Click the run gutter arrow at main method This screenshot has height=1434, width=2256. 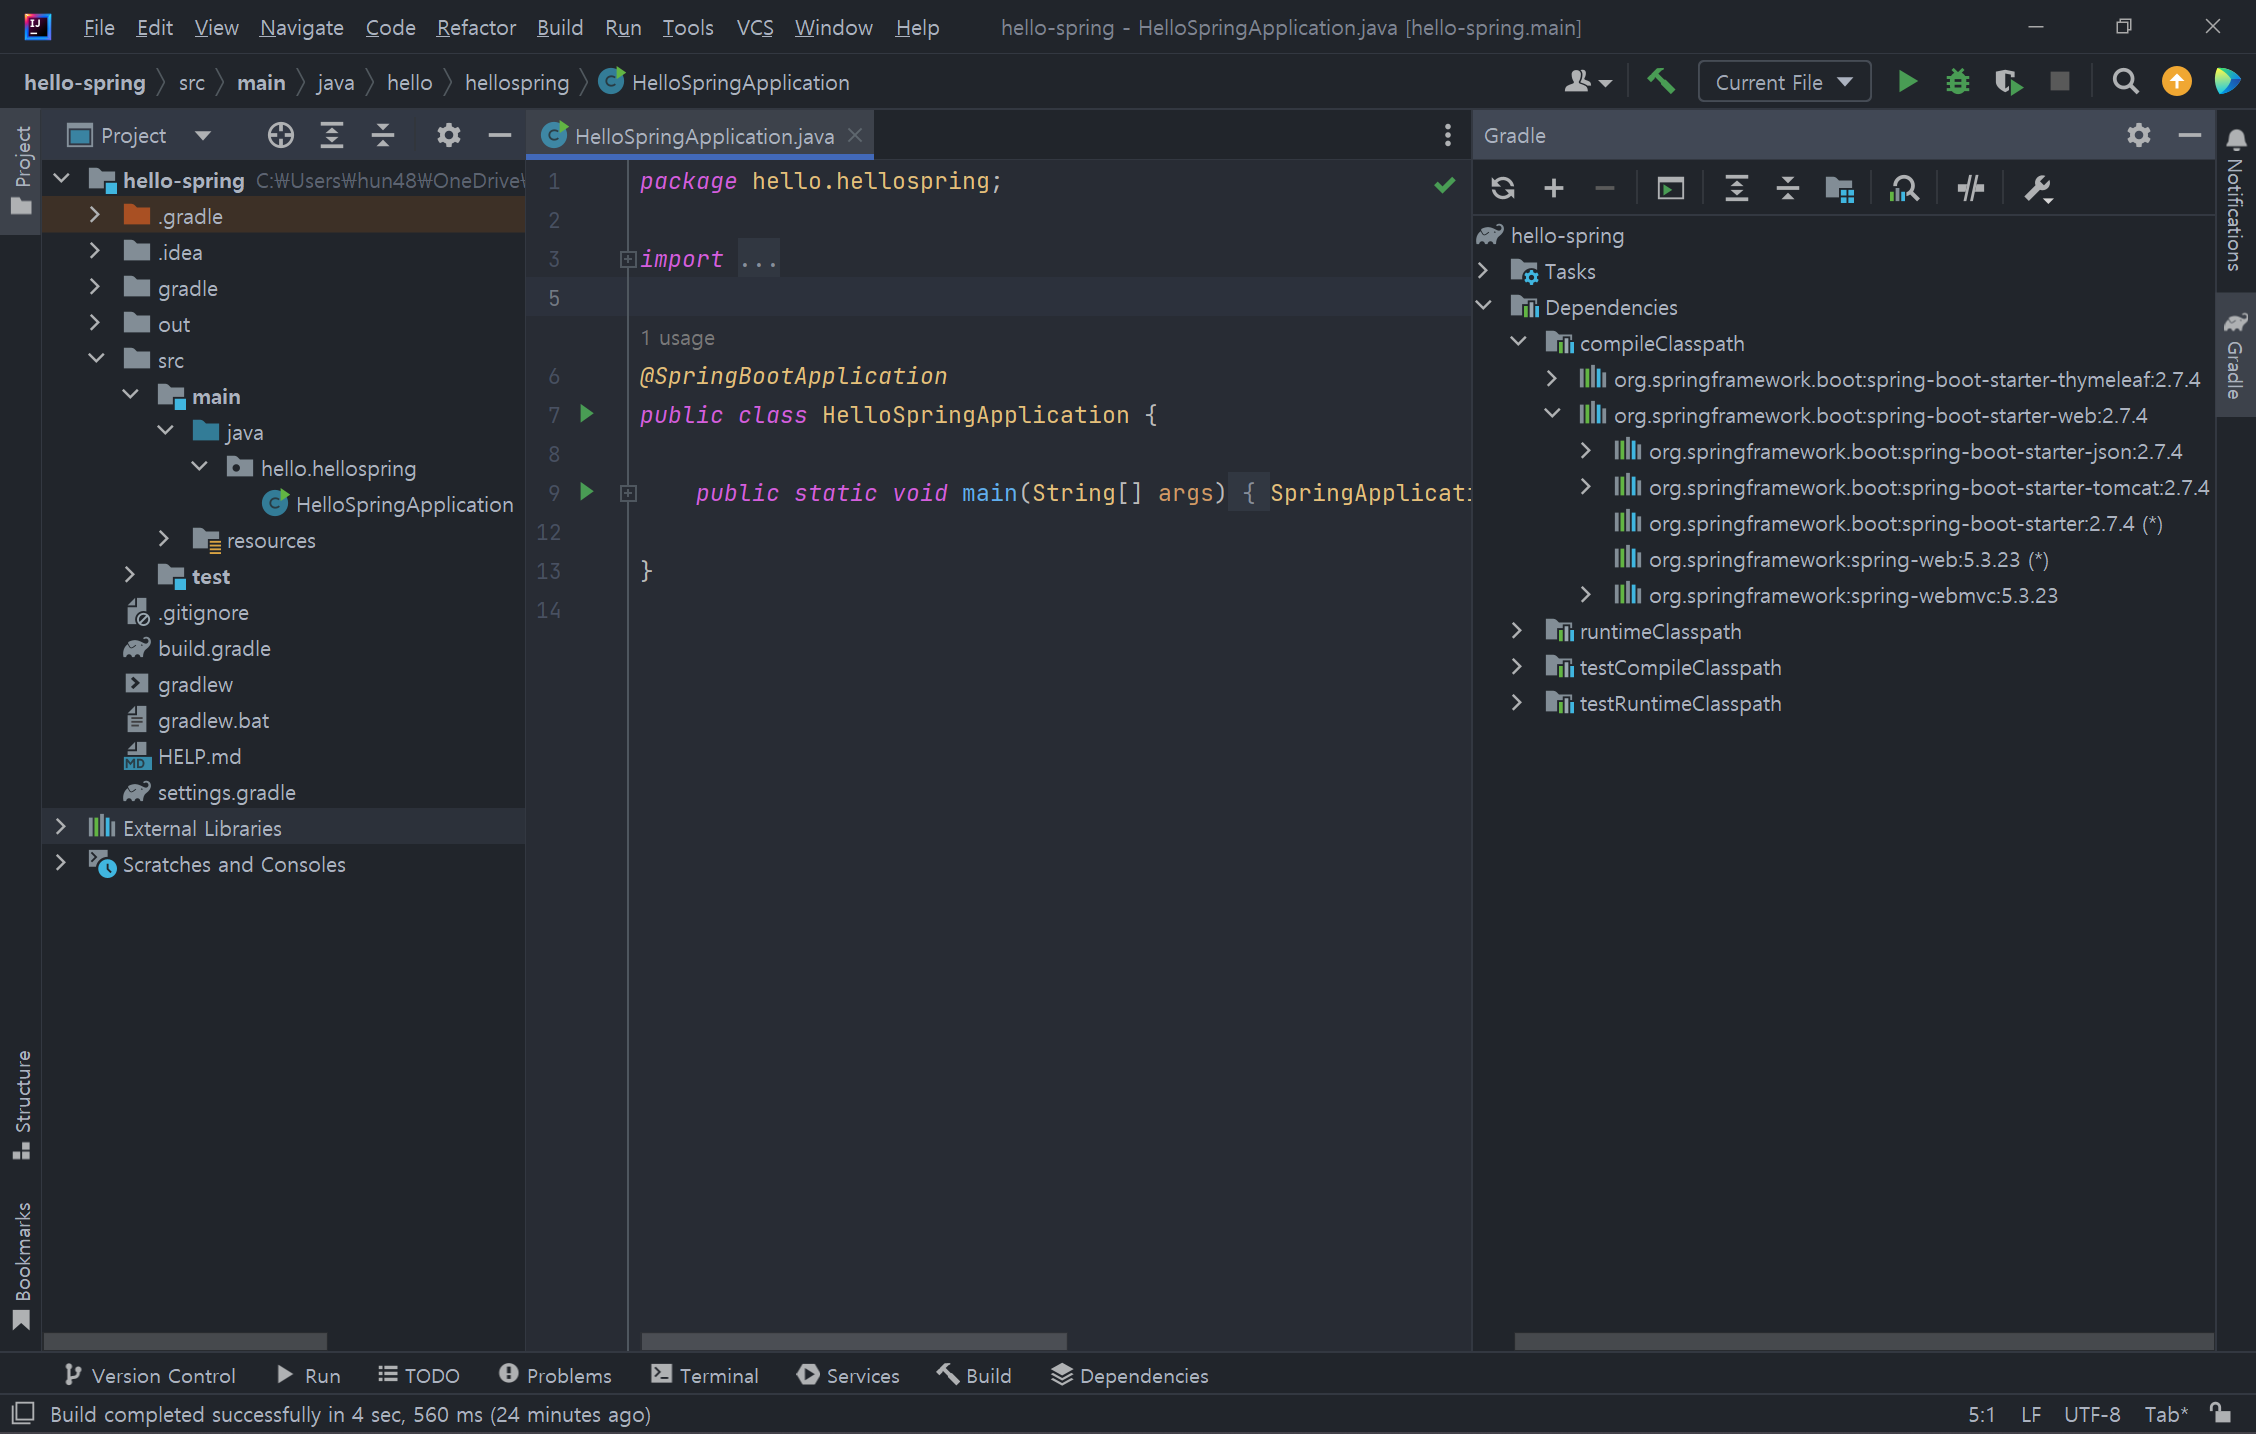coord(587,492)
